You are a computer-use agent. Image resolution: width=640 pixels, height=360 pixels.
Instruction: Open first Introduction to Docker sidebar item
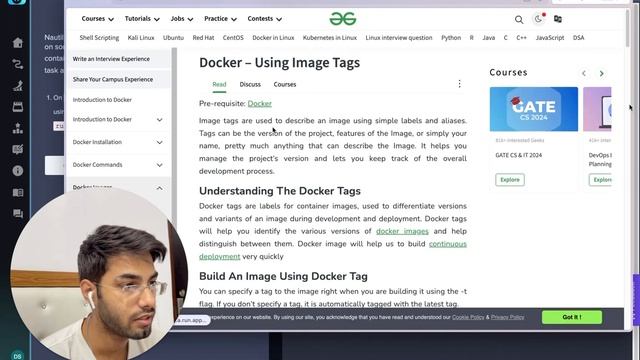(102, 100)
